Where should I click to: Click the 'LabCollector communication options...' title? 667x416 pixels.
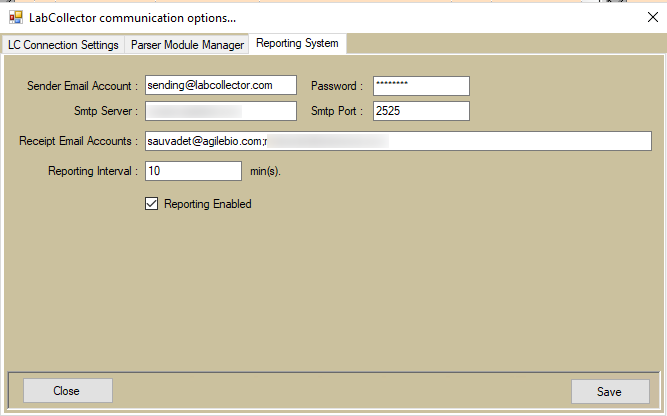pos(132,18)
